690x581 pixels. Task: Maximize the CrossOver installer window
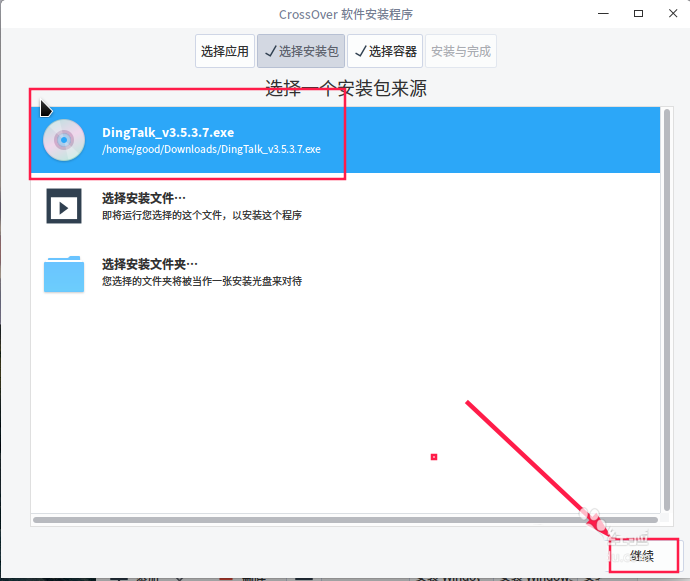(638, 14)
